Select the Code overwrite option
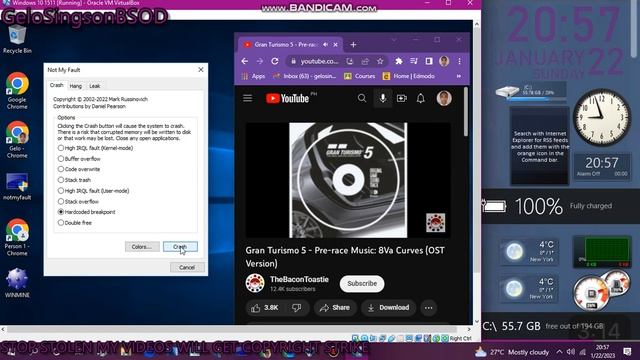640x360 pixels. point(61,169)
